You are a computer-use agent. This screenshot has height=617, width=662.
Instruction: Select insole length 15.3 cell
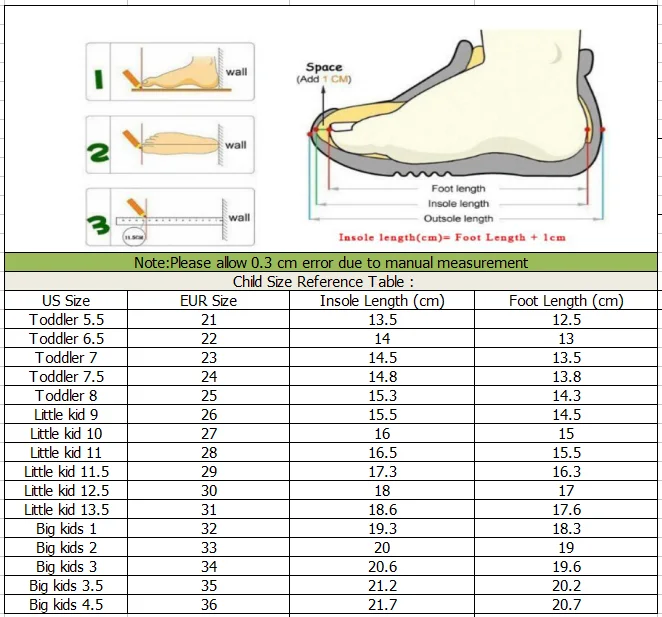(382, 396)
